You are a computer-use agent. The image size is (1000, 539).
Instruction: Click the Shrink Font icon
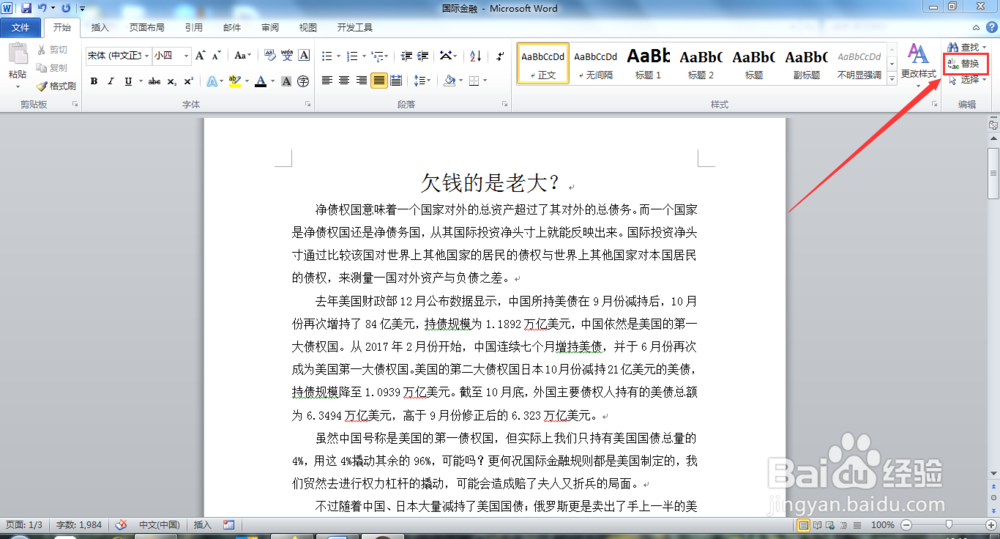point(216,55)
